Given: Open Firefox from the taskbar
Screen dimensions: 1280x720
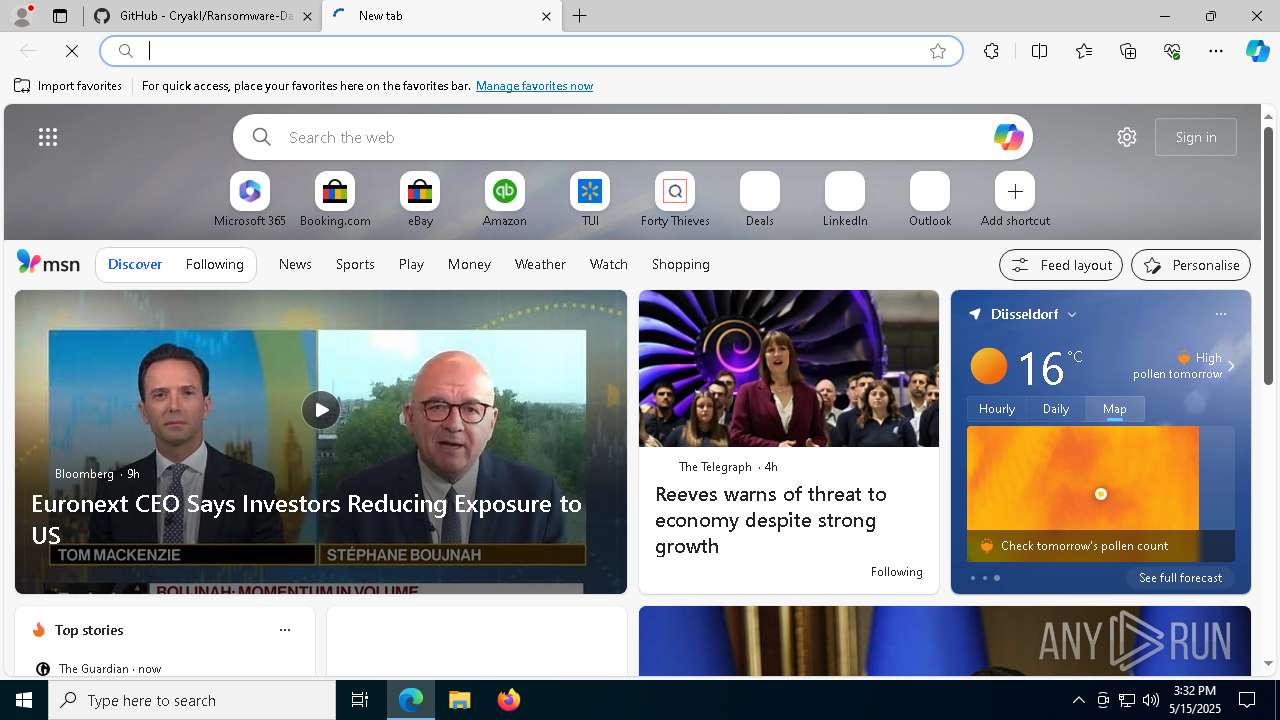Looking at the screenshot, I should (508, 700).
